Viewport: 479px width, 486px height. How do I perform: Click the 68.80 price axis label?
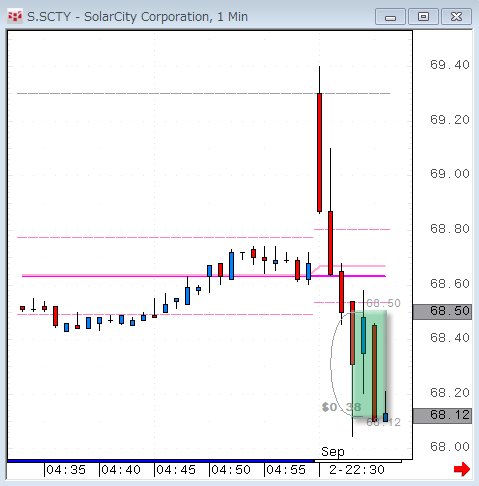click(450, 229)
